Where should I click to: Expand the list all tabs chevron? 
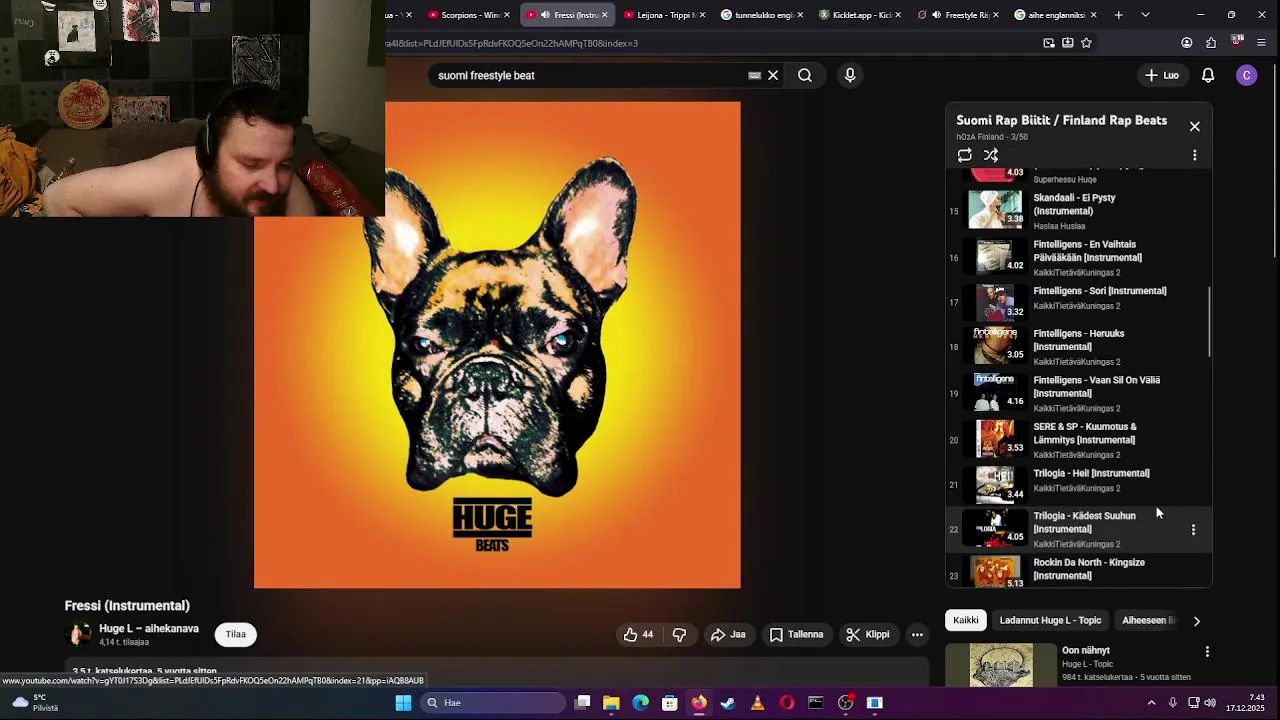pos(1145,15)
